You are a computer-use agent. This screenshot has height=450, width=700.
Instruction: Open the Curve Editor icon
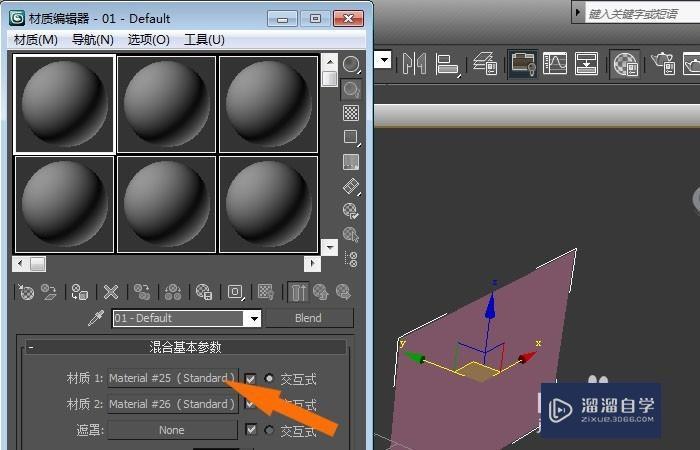[555, 63]
